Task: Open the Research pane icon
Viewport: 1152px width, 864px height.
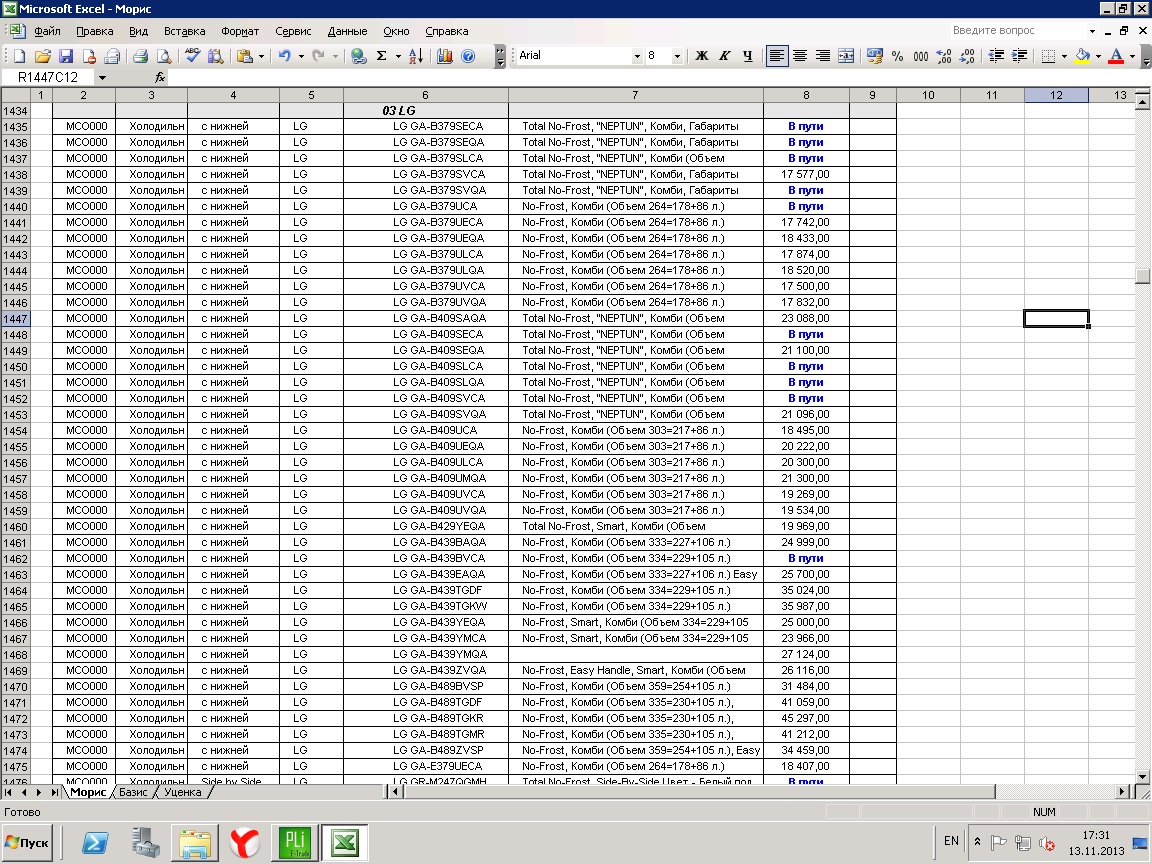Action: point(215,56)
